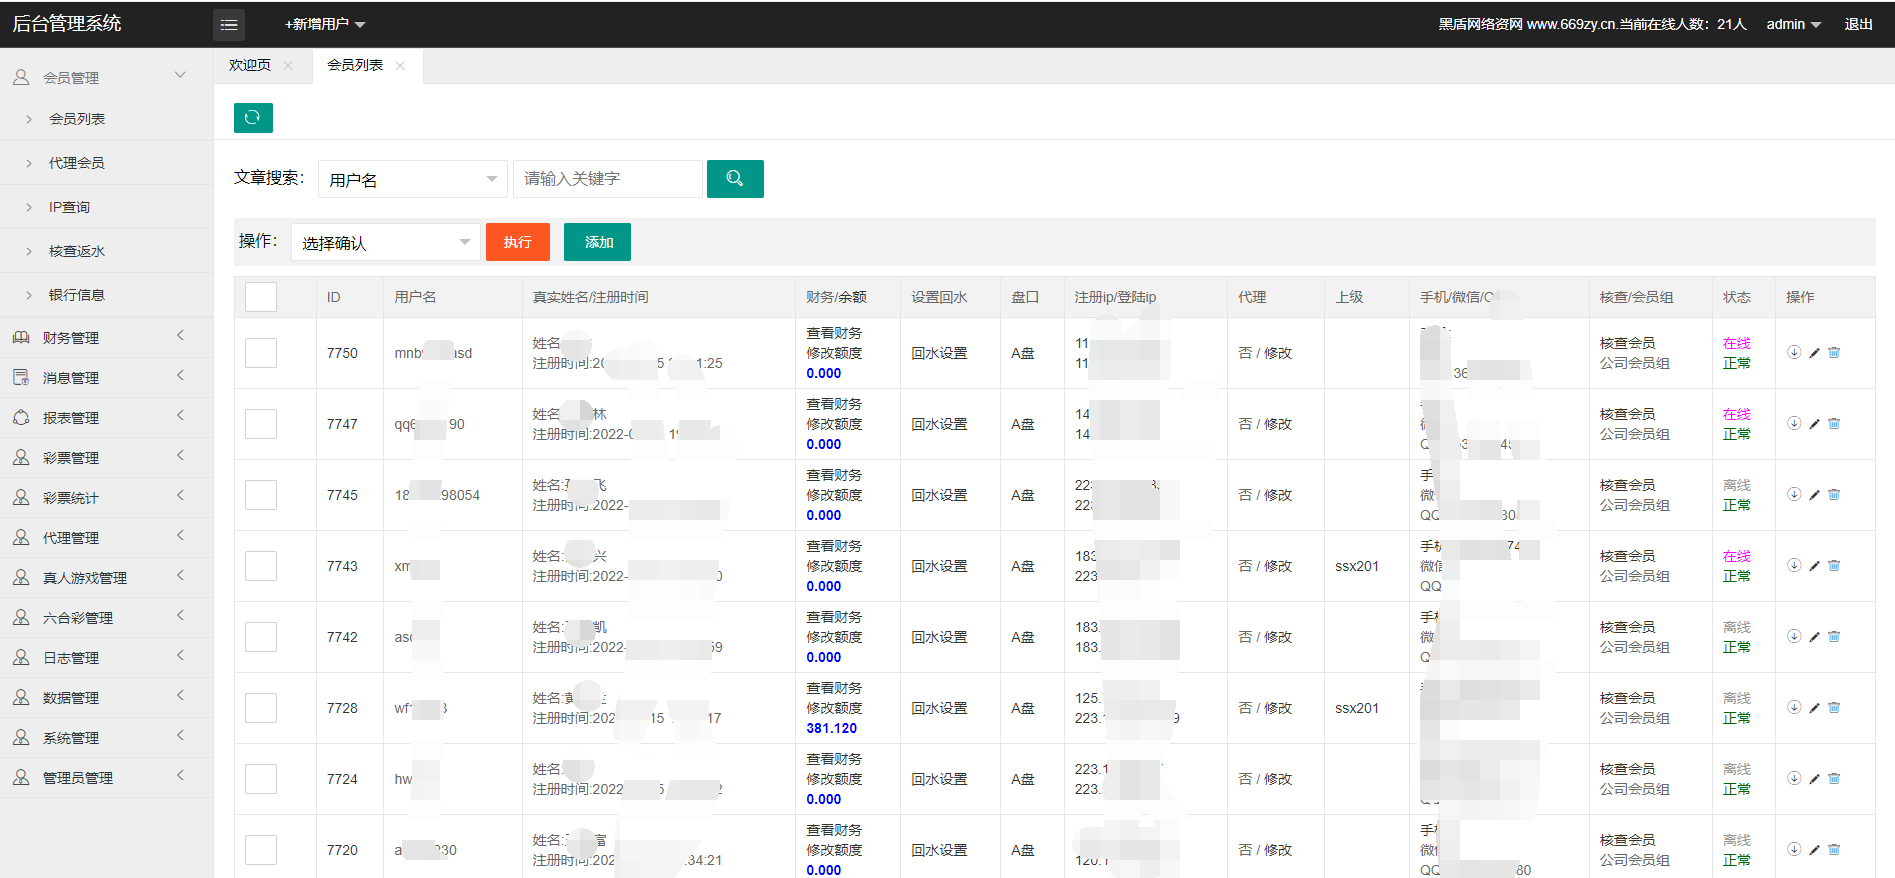1895x878 pixels.
Task: Open 代理会员 in the sidebar
Action: click(x=77, y=163)
